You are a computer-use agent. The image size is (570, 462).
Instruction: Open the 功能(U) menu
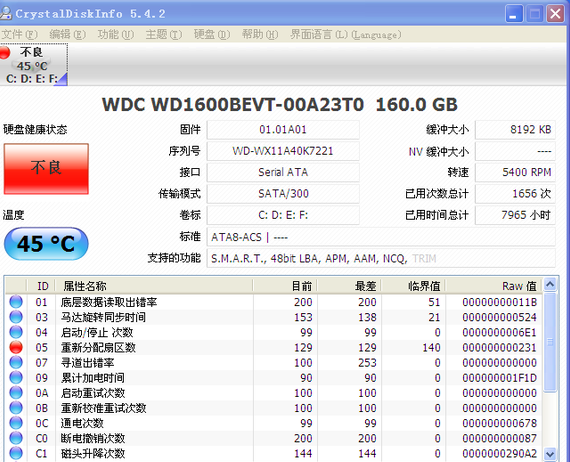(116, 35)
